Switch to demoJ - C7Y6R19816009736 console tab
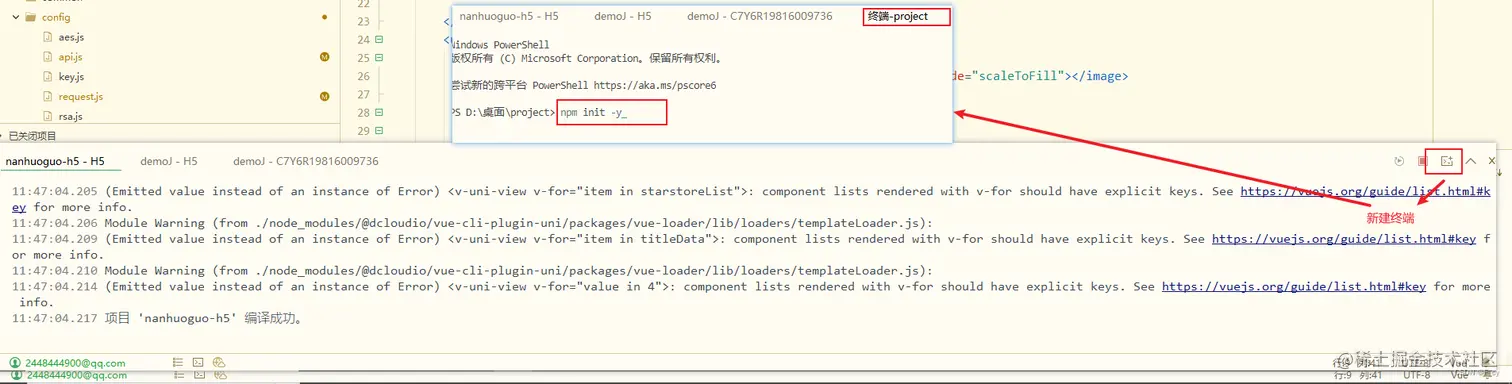 pos(306,161)
